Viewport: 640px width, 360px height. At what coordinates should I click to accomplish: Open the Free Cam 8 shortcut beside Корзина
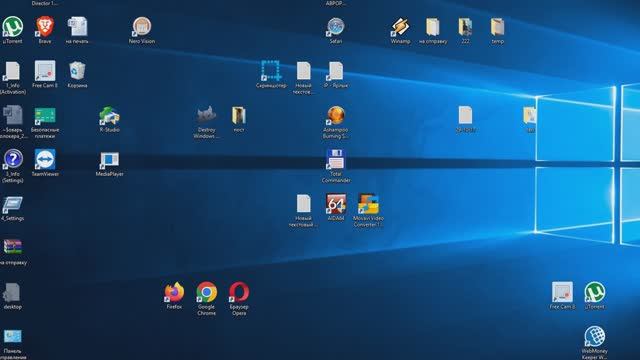click(x=45, y=71)
